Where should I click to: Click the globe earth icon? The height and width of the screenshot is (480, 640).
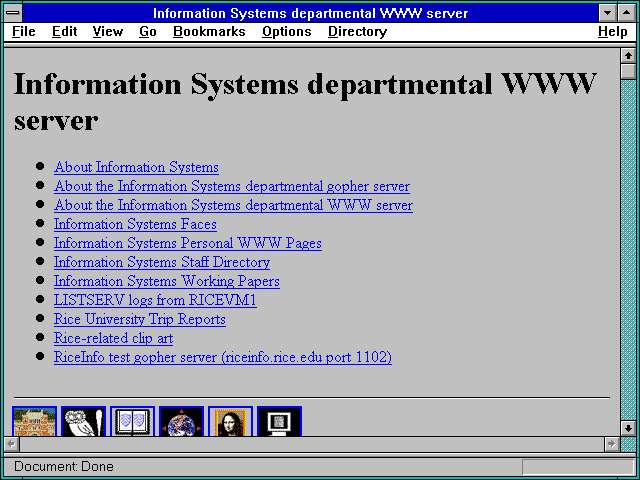coord(181,421)
